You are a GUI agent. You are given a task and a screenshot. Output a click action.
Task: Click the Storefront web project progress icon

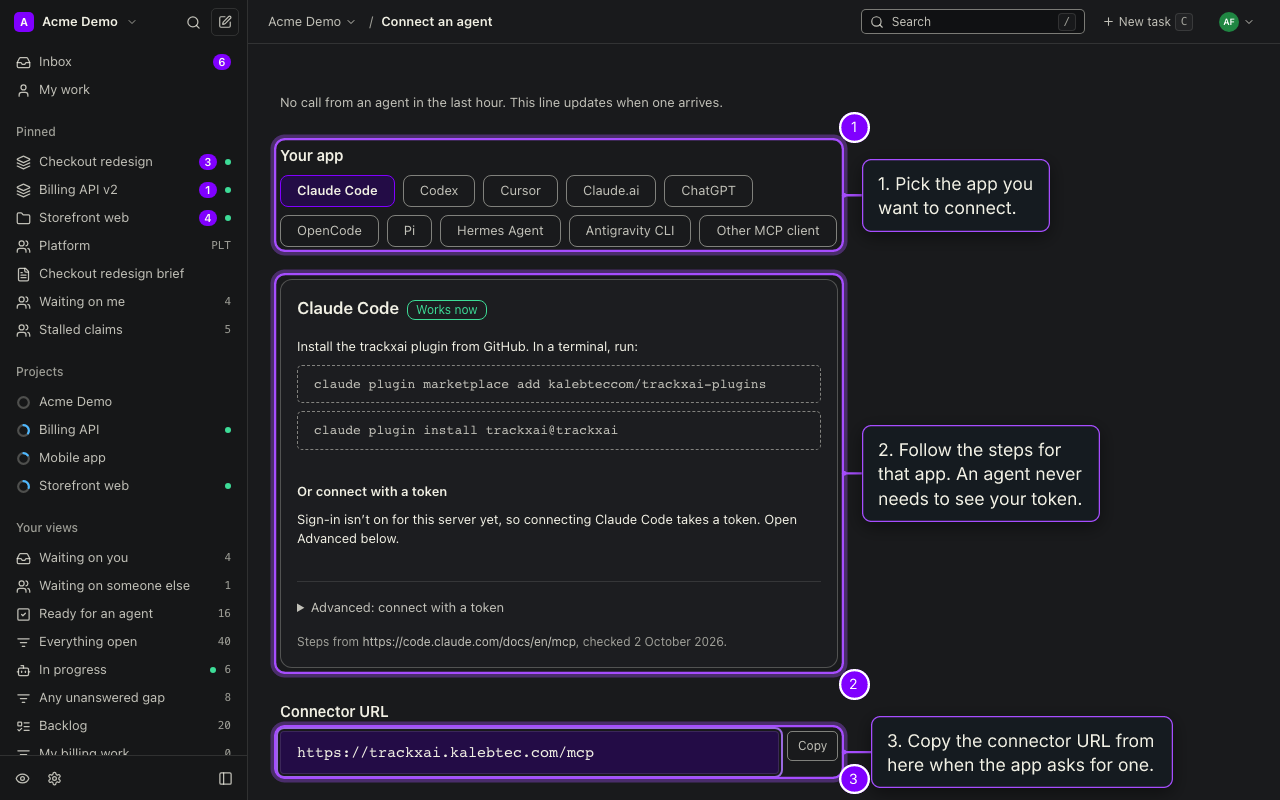pyautogui.click(x=24, y=486)
